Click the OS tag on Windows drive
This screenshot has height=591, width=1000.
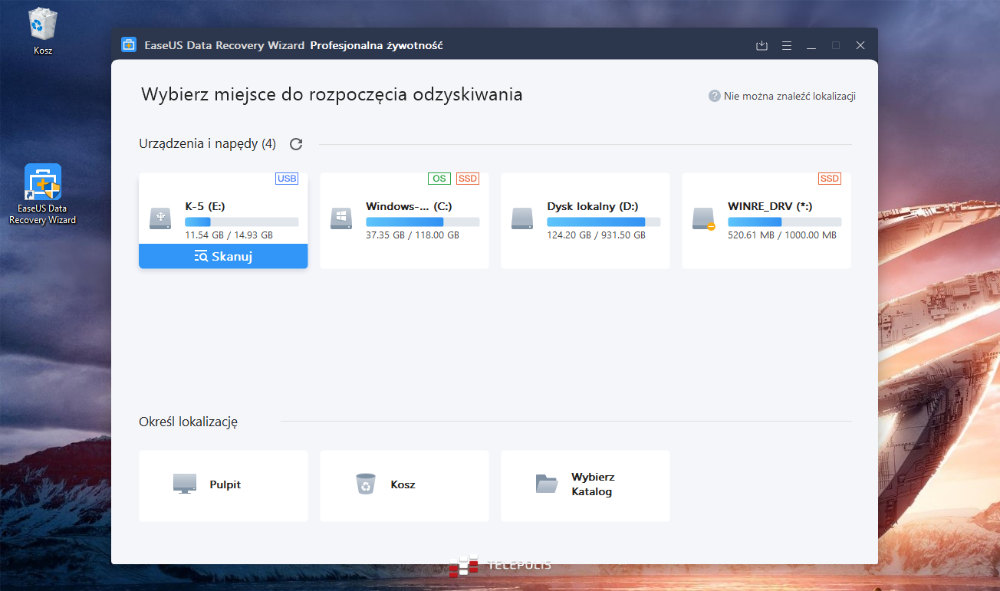439,179
